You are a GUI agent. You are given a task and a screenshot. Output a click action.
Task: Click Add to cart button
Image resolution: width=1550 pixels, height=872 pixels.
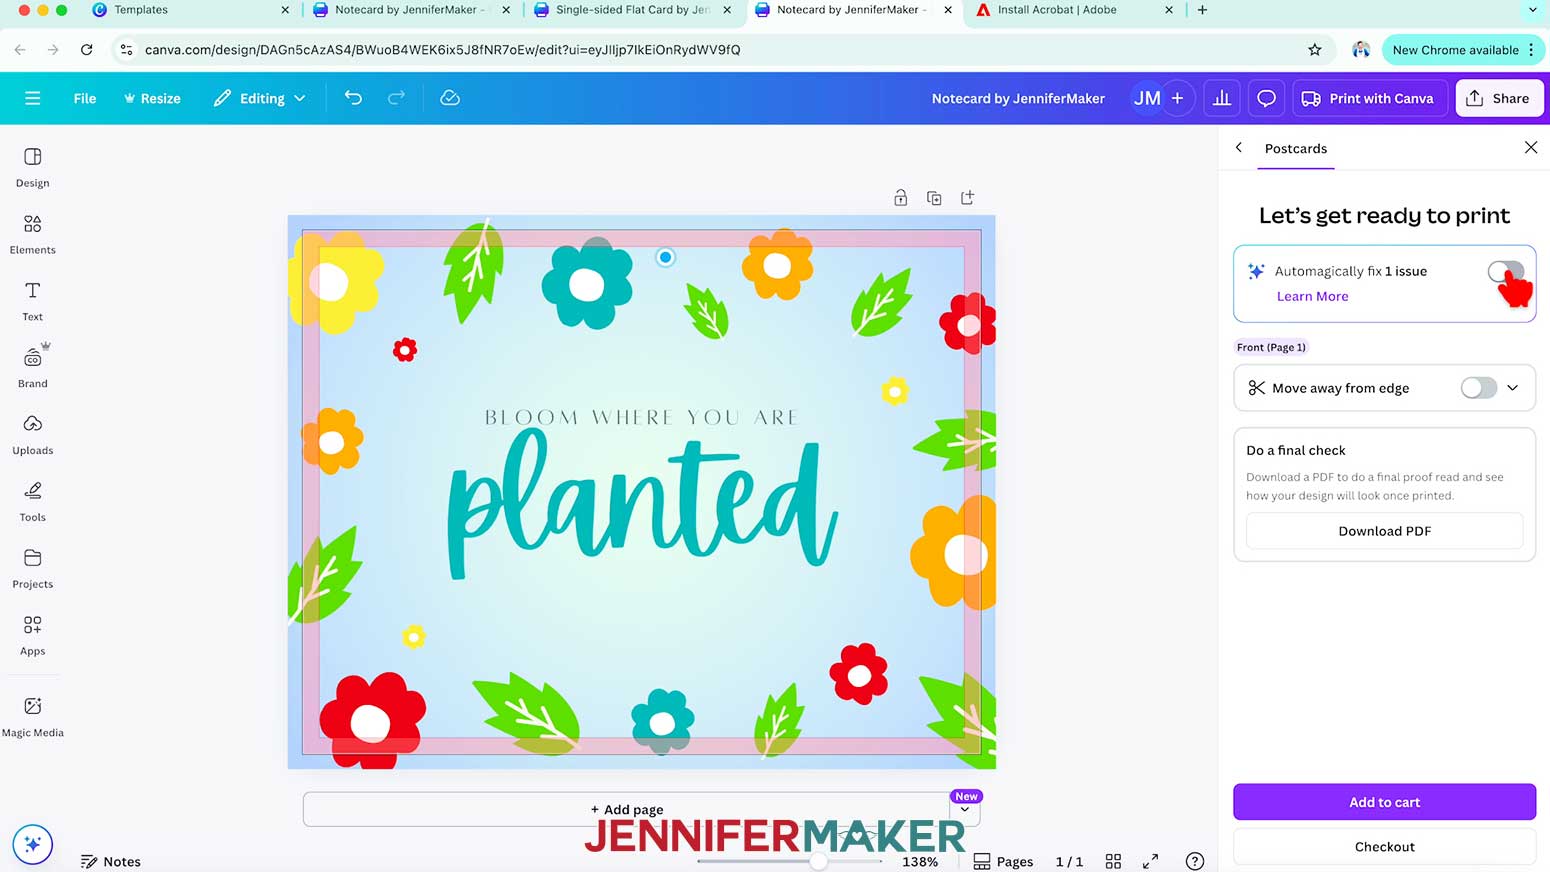tap(1384, 802)
